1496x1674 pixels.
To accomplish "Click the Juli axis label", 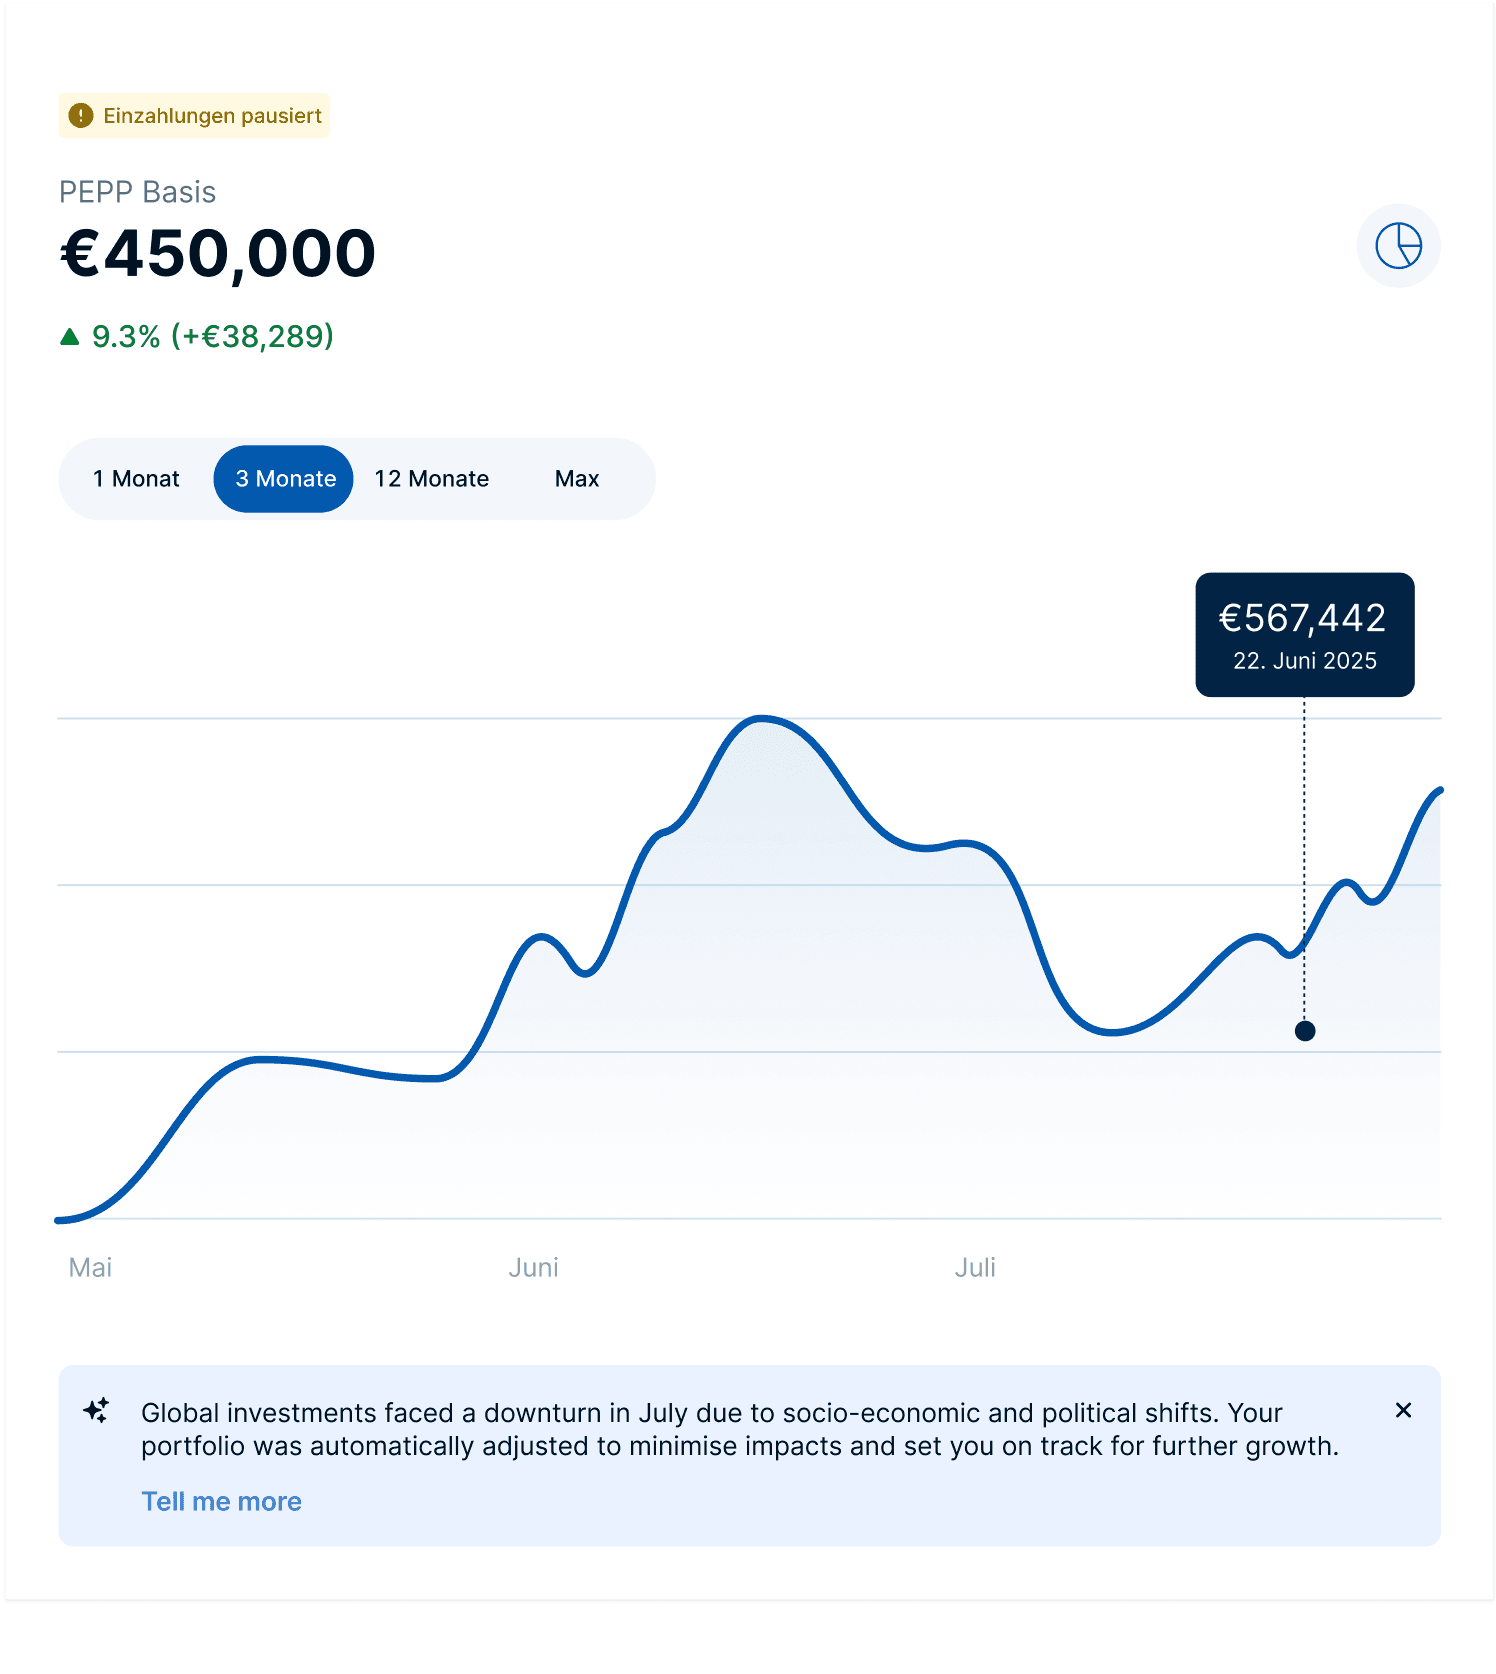I will tap(975, 1267).
